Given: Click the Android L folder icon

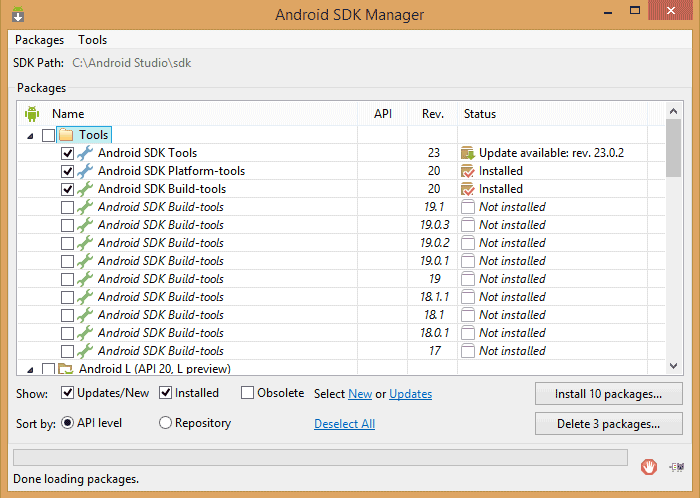Looking at the screenshot, I should point(66,369).
